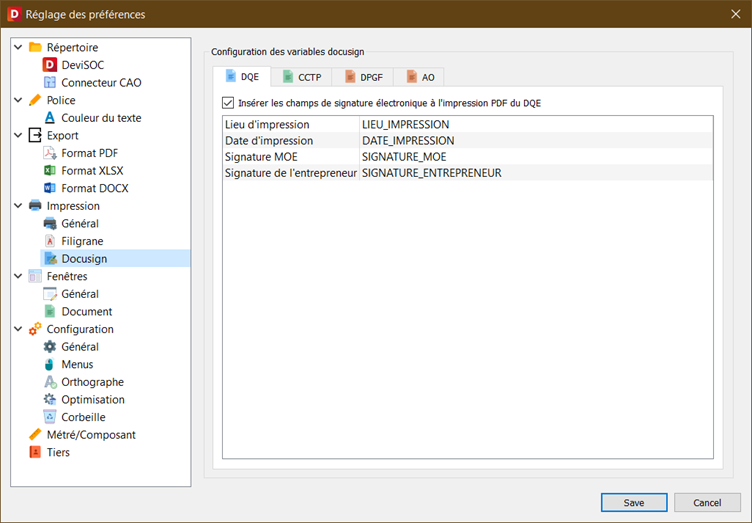Open Orthographe label under Configuration
Screen dimensions: 752x523
93,382
